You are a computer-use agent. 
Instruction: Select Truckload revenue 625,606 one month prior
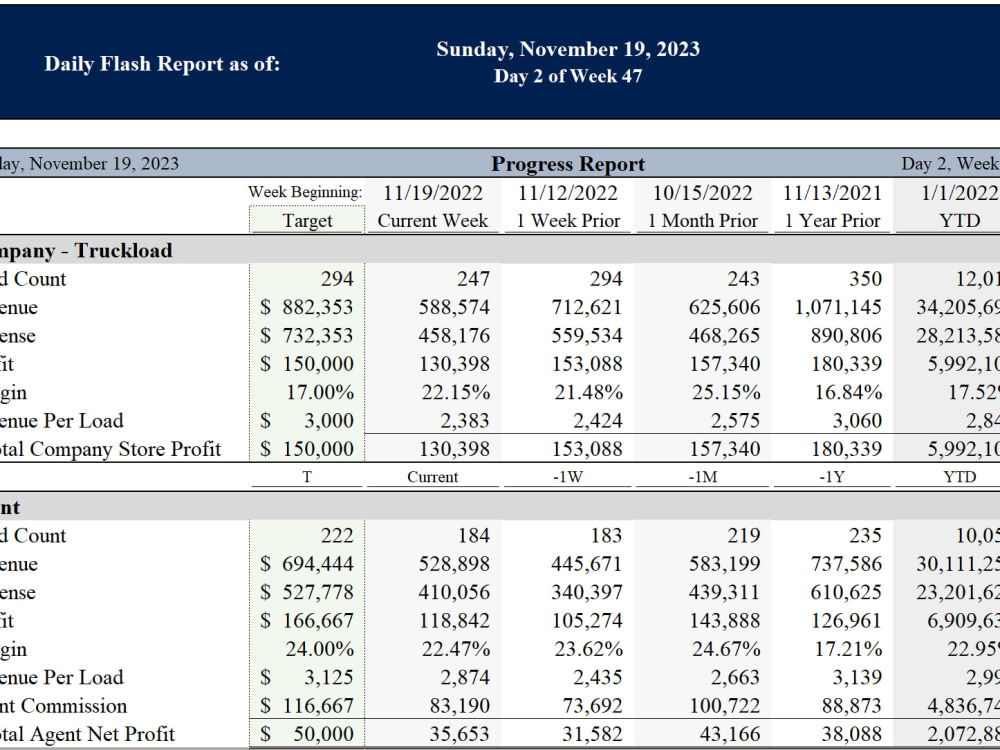724,307
